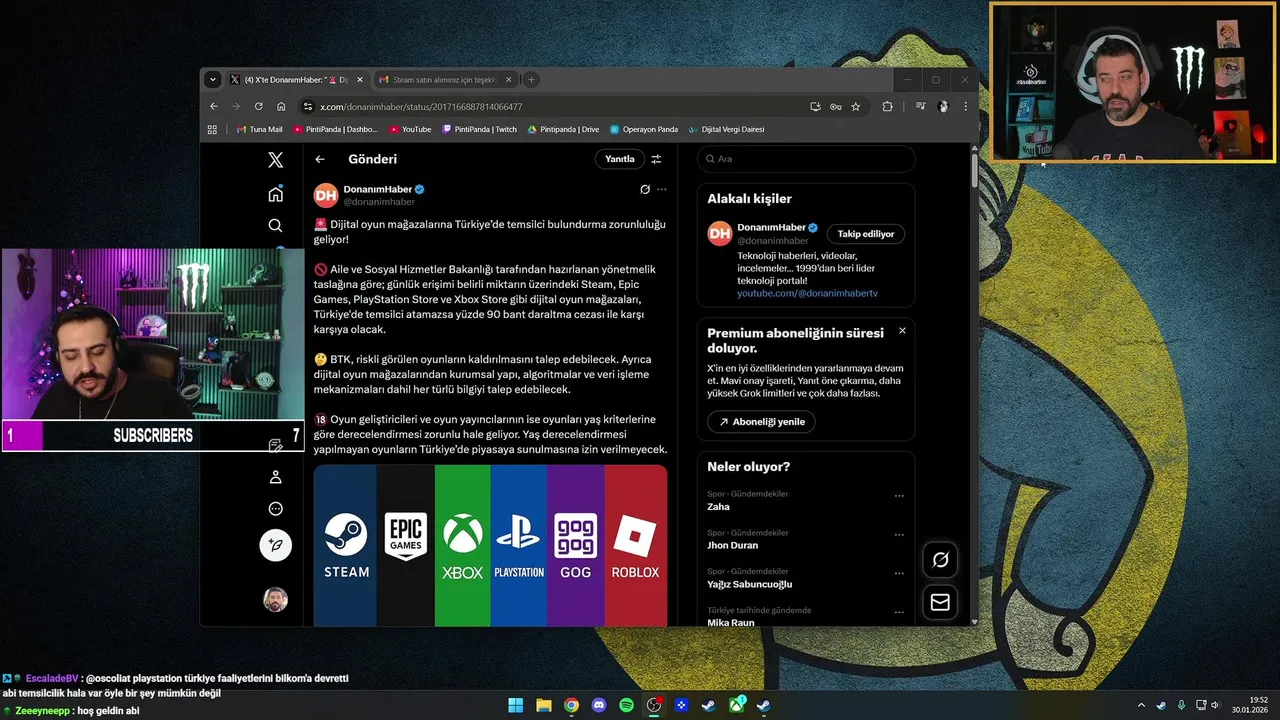The height and width of the screenshot is (720, 1280).
Task: Open more options for Jhon Duran trend
Action: pyautogui.click(x=899, y=534)
